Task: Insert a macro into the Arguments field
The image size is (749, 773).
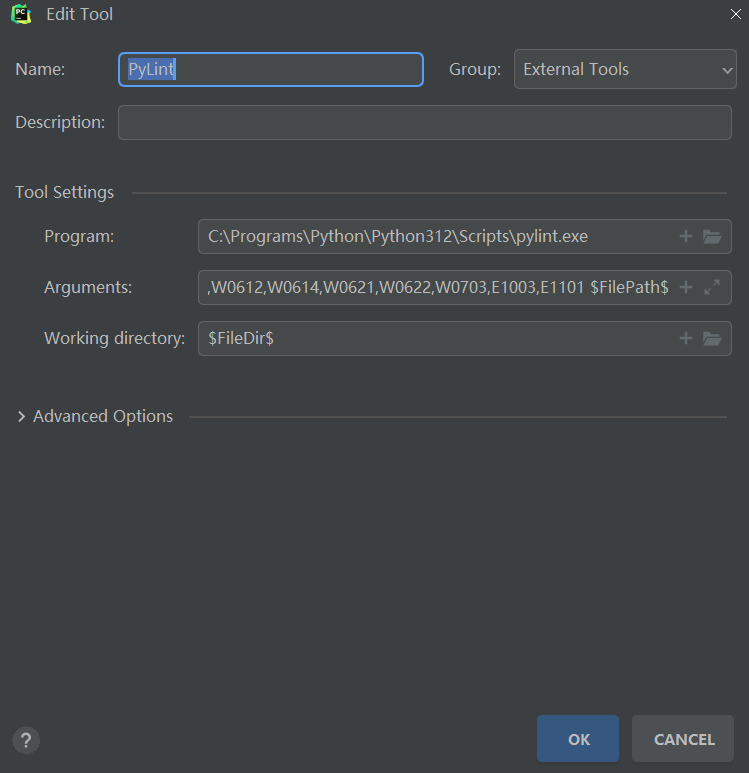Action: coord(686,287)
